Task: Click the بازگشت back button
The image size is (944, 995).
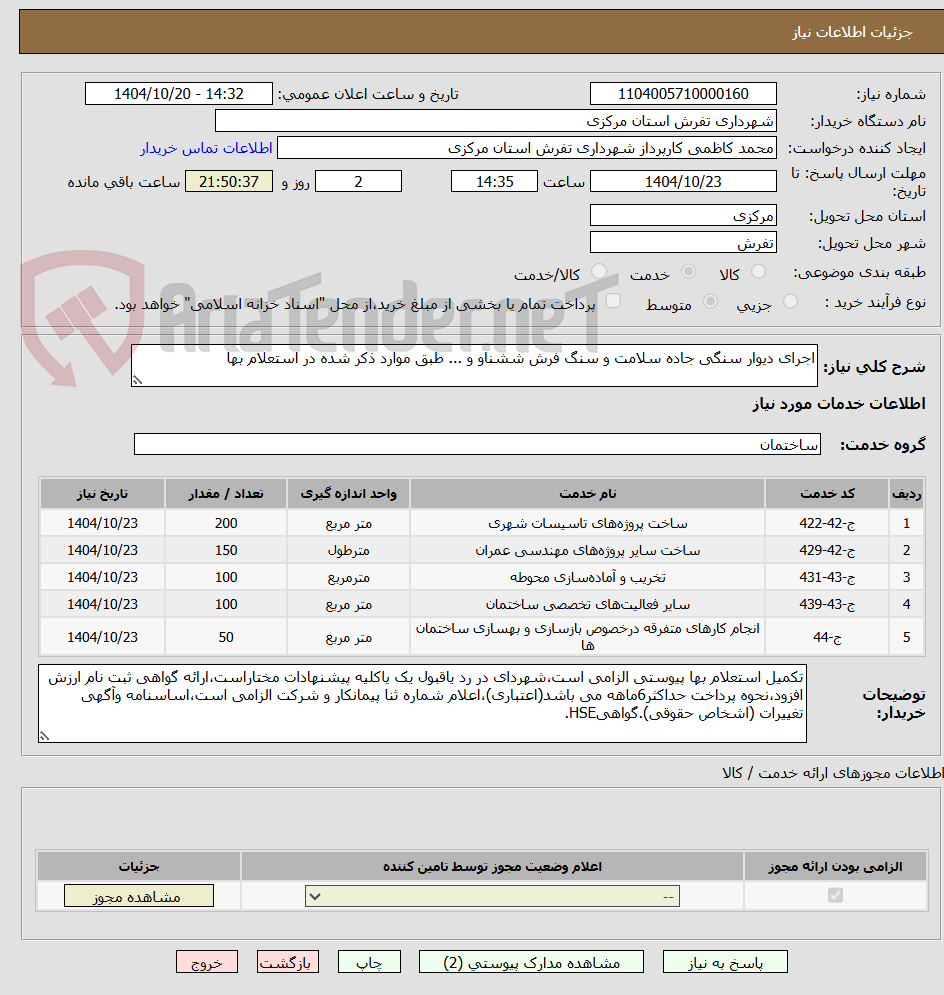Action: (x=288, y=962)
